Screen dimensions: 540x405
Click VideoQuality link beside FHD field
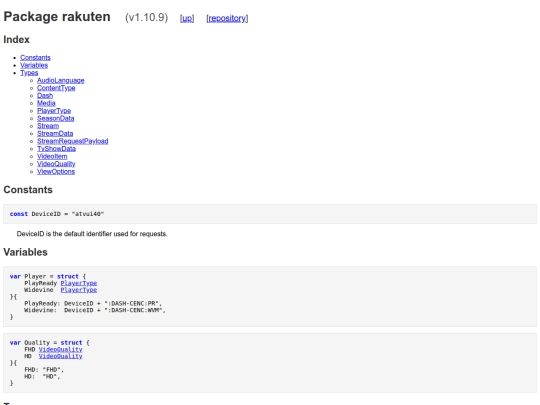click(60, 349)
